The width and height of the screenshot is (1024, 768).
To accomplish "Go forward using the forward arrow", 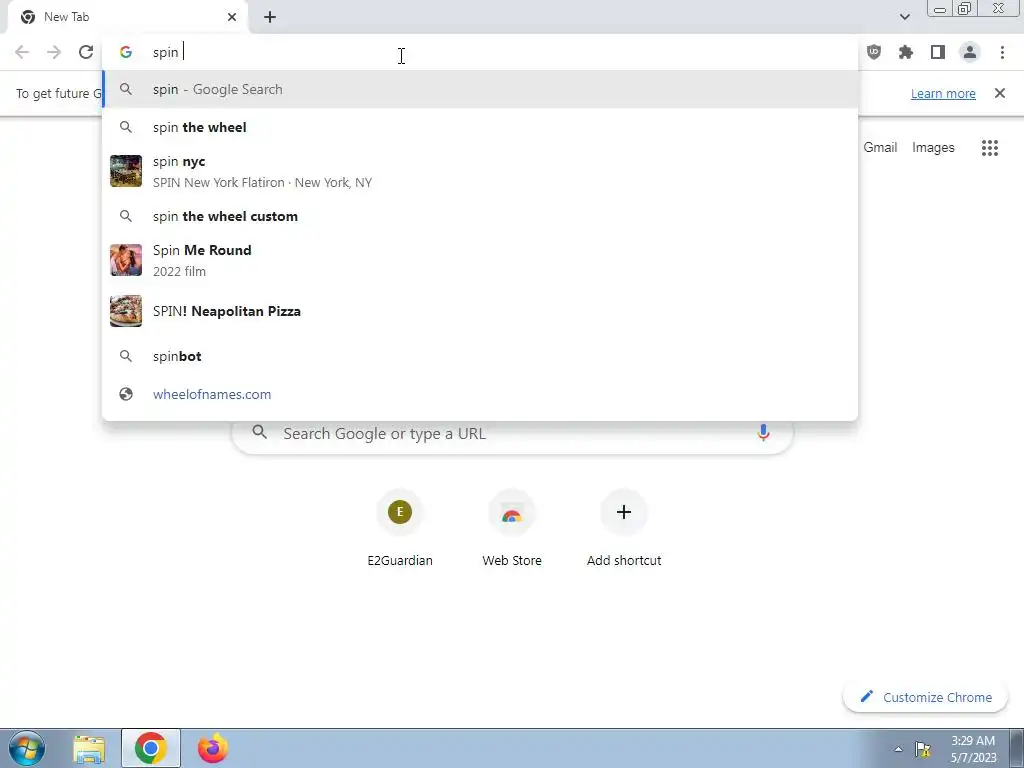I will click(x=54, y=52).
